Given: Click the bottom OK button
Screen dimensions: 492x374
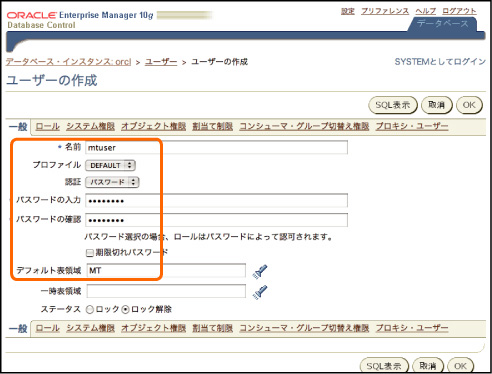Looking at the screenshot, I should 460,366.
